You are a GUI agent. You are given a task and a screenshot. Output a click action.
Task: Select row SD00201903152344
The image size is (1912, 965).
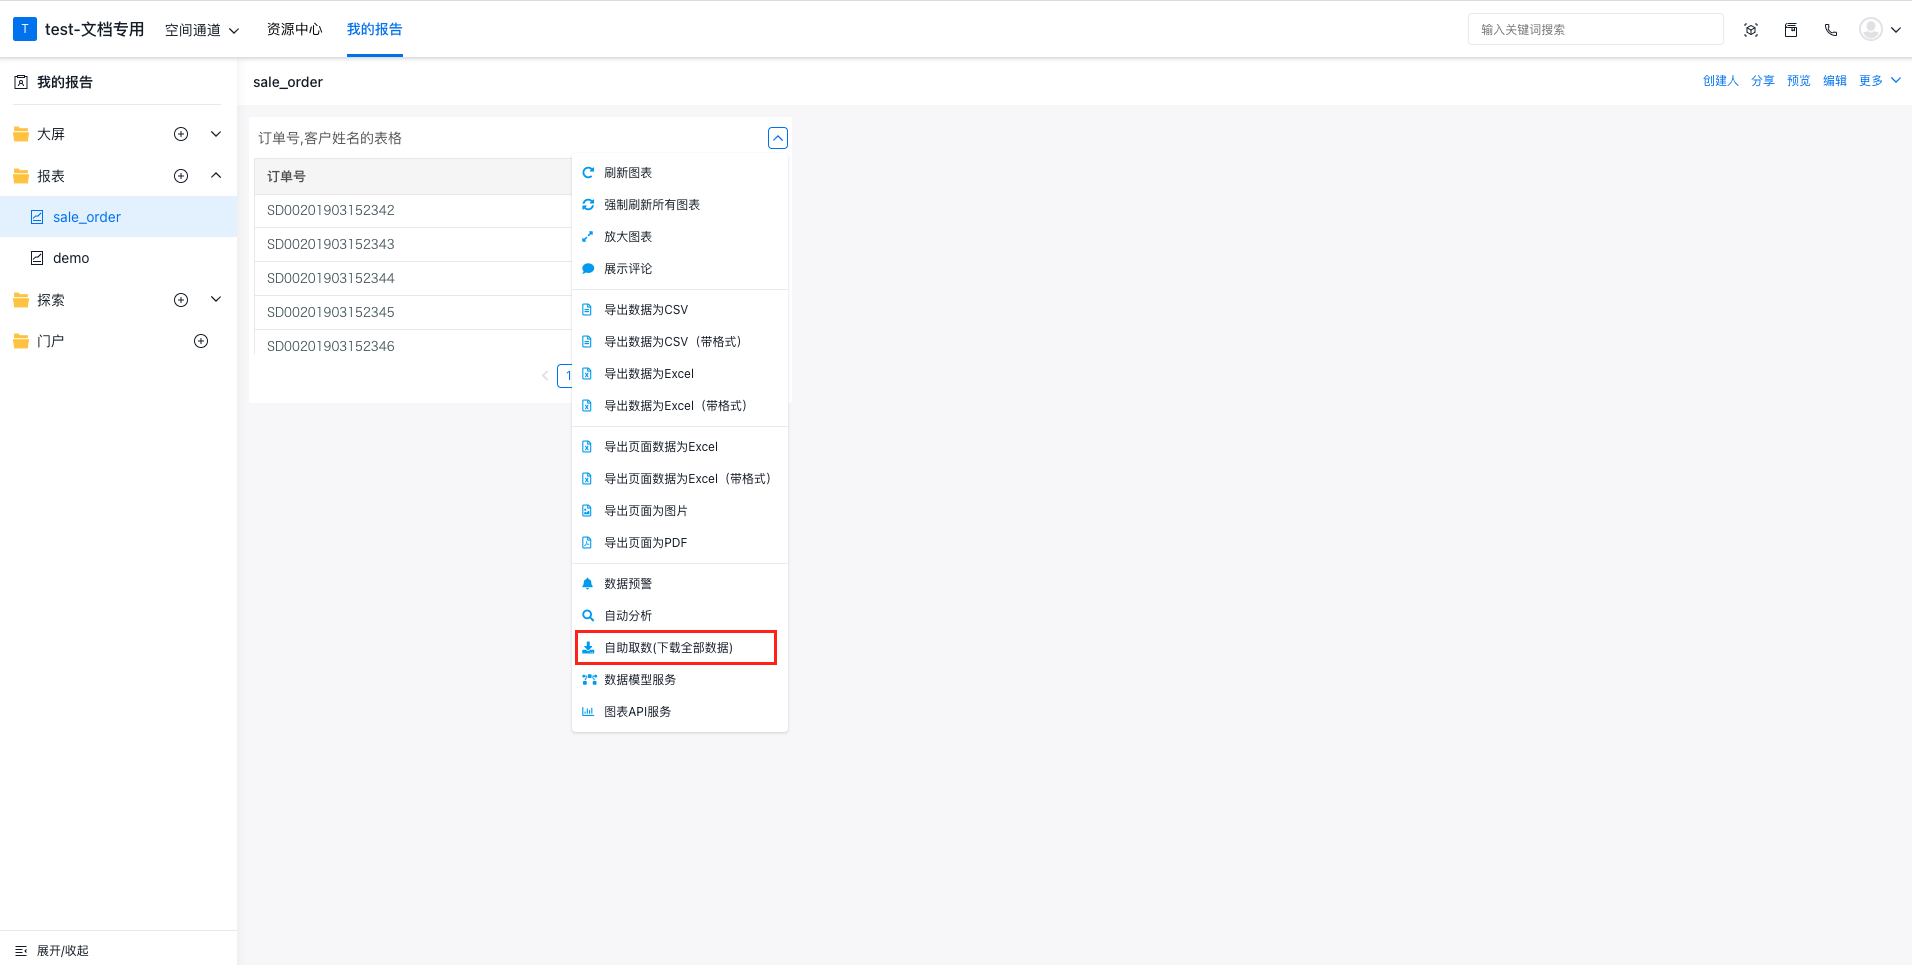click(x=412, y=279)
